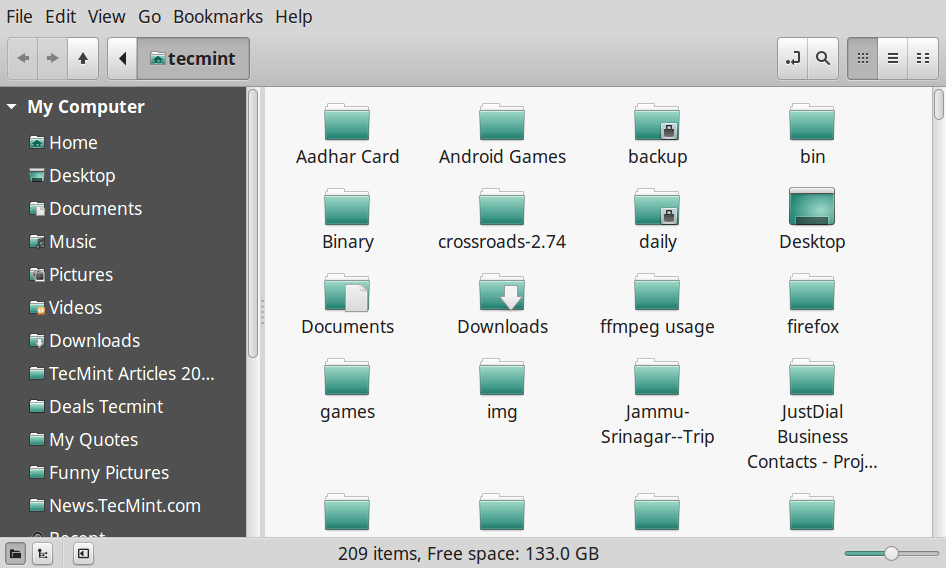Toggle the location entry path button
Image resolution: width=946 pixels, height=568 pixels.
click(x=793, y=59)
